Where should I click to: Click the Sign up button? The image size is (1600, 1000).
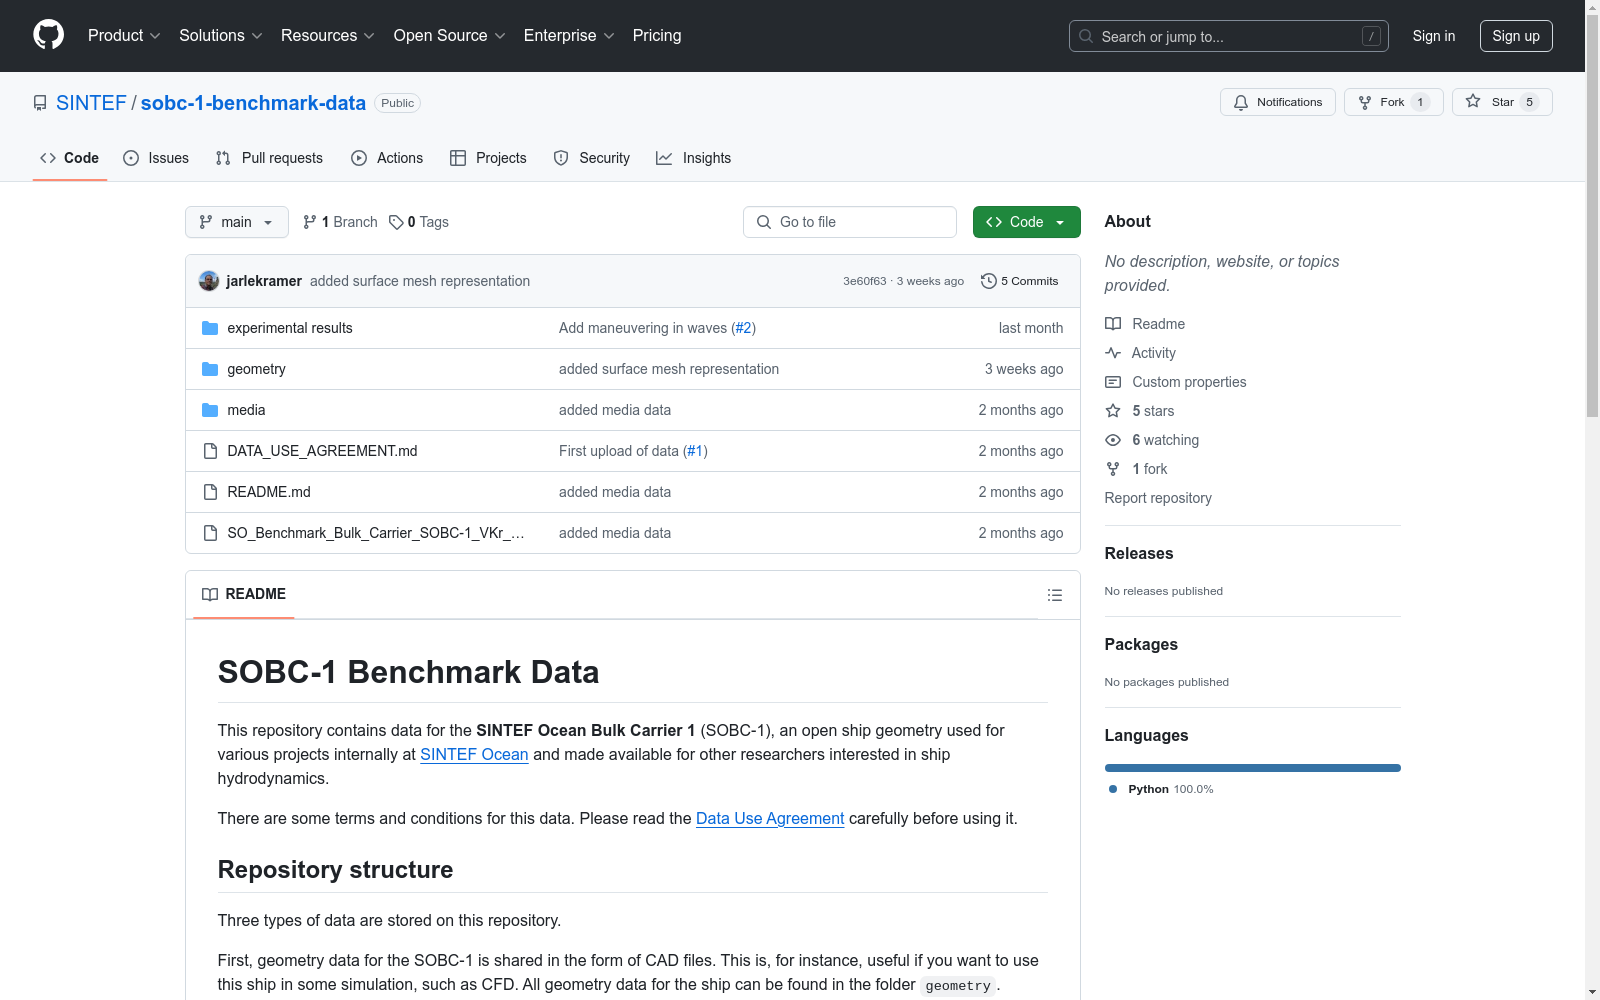[1516, 36]
